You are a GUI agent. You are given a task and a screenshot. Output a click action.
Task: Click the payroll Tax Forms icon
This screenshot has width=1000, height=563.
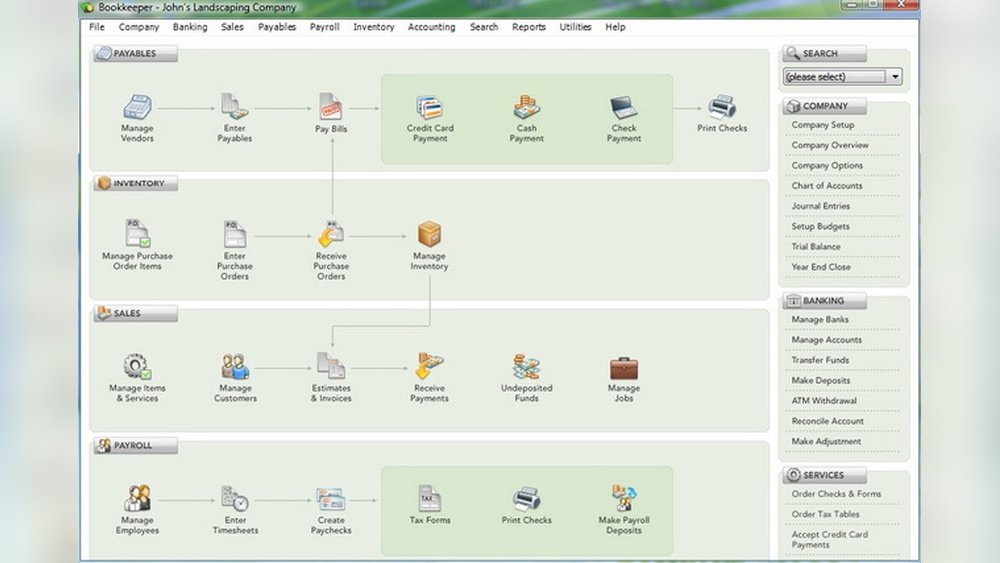pyautogui.click(x=430, y=498)
